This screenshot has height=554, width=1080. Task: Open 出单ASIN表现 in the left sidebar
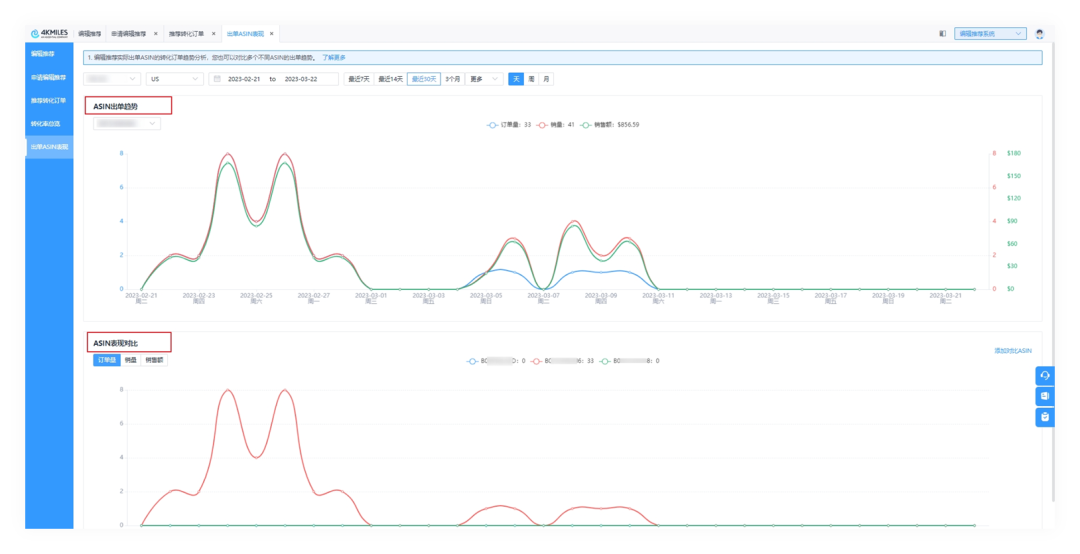[x=49, y=147]
